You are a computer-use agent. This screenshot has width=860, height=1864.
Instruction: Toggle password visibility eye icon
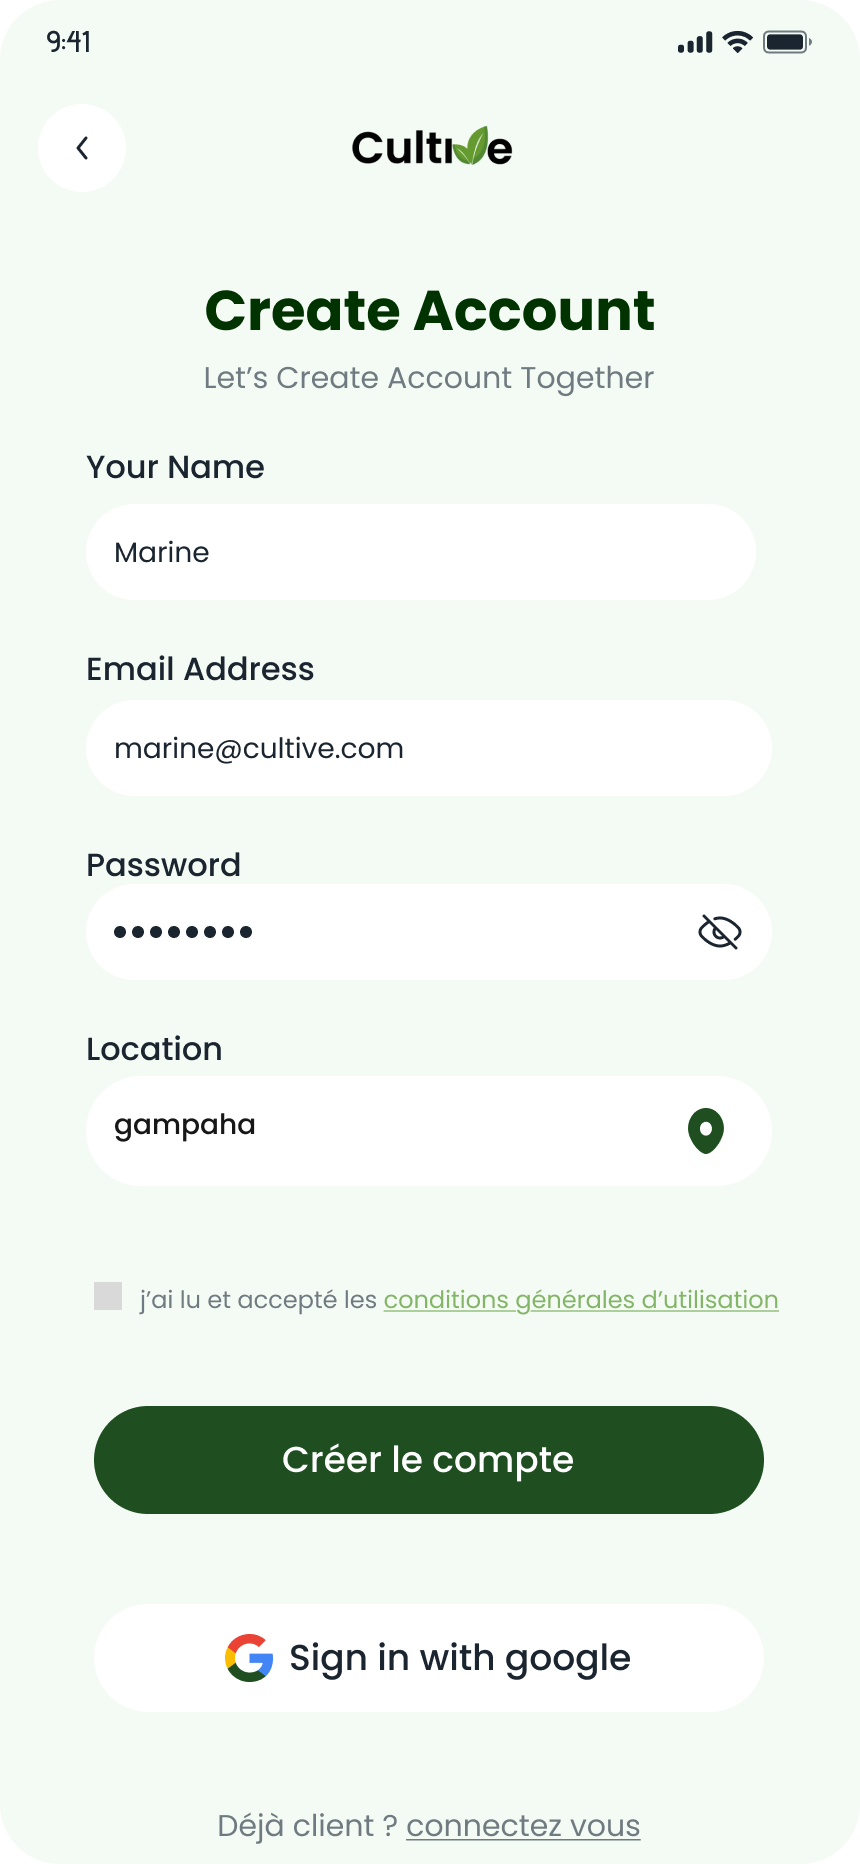tap(719, 932)
